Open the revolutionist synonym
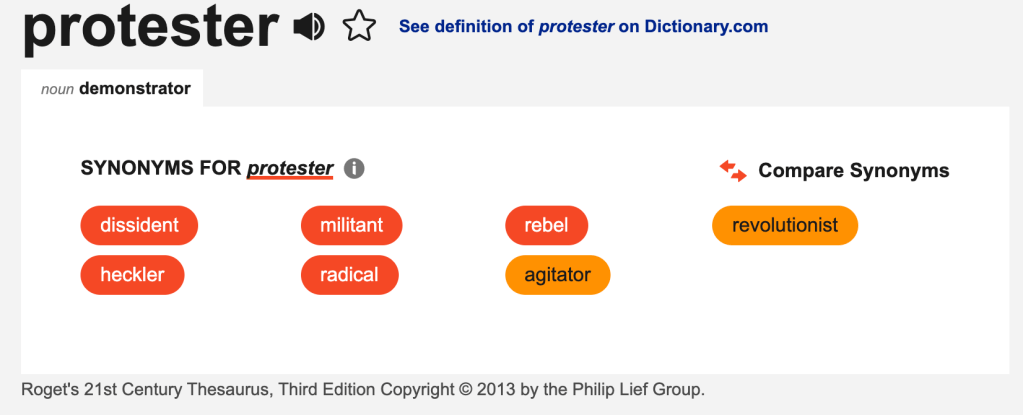Image resolution: width=1023 pixels, height=415 pixels. click(x=784, y=225)
